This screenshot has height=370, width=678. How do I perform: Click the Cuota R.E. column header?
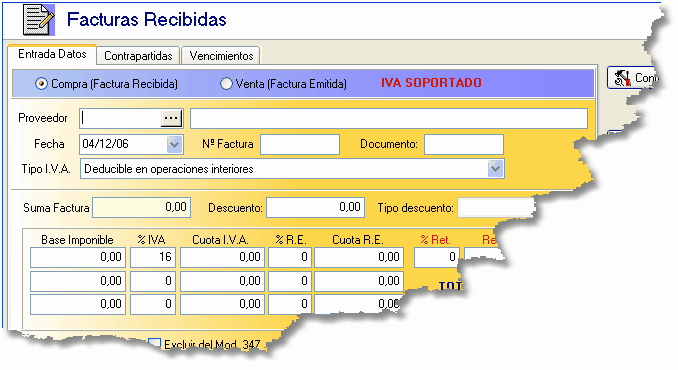(358, 240)
